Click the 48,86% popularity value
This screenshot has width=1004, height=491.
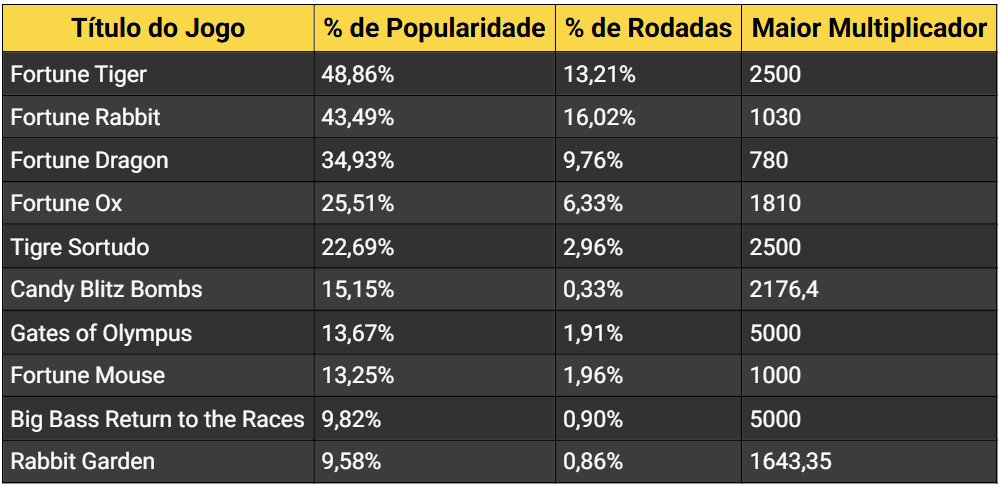[x=357, y=75]
